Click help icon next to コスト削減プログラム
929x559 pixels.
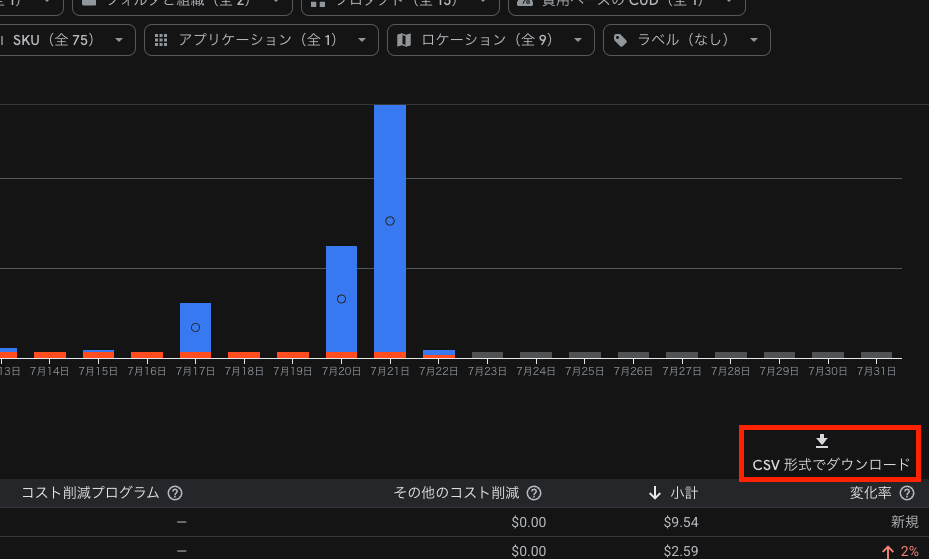tap(175, 493)
